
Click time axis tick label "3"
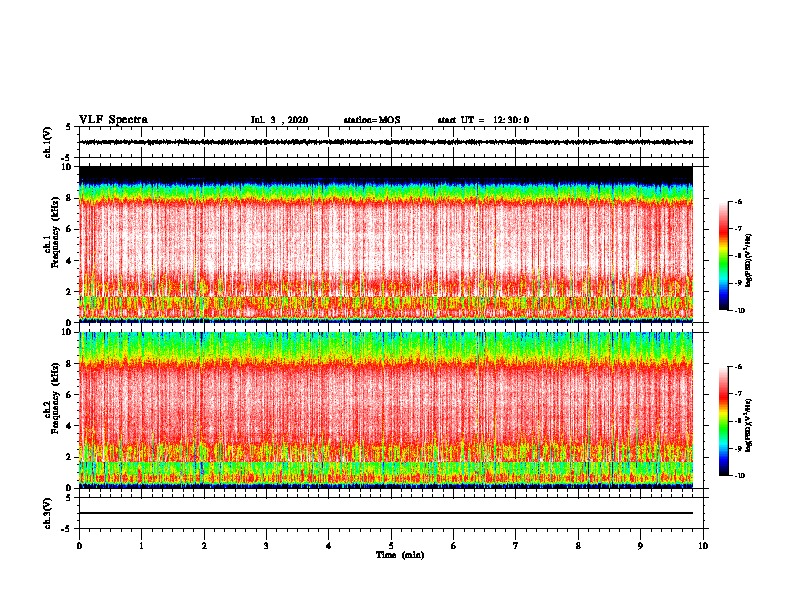[266, 546]
